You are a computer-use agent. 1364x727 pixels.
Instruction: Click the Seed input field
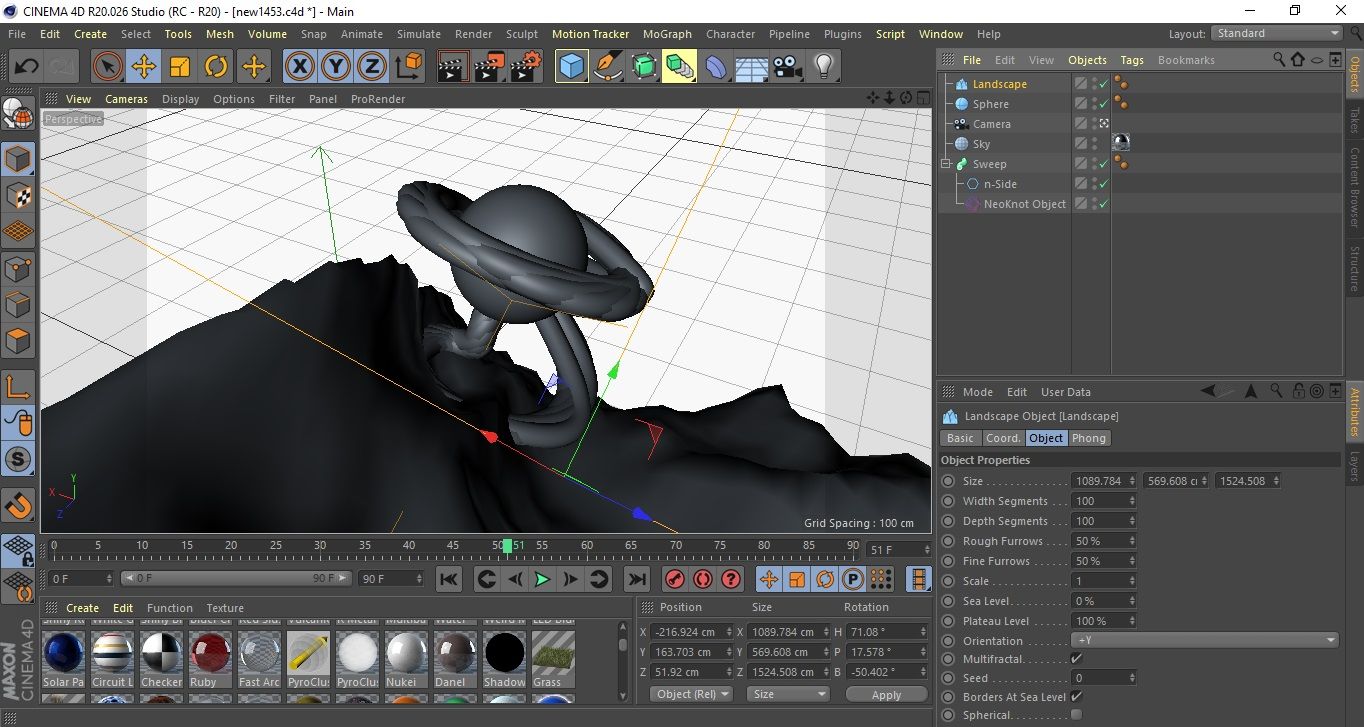pyautogui.click(x=1098, y=678)
